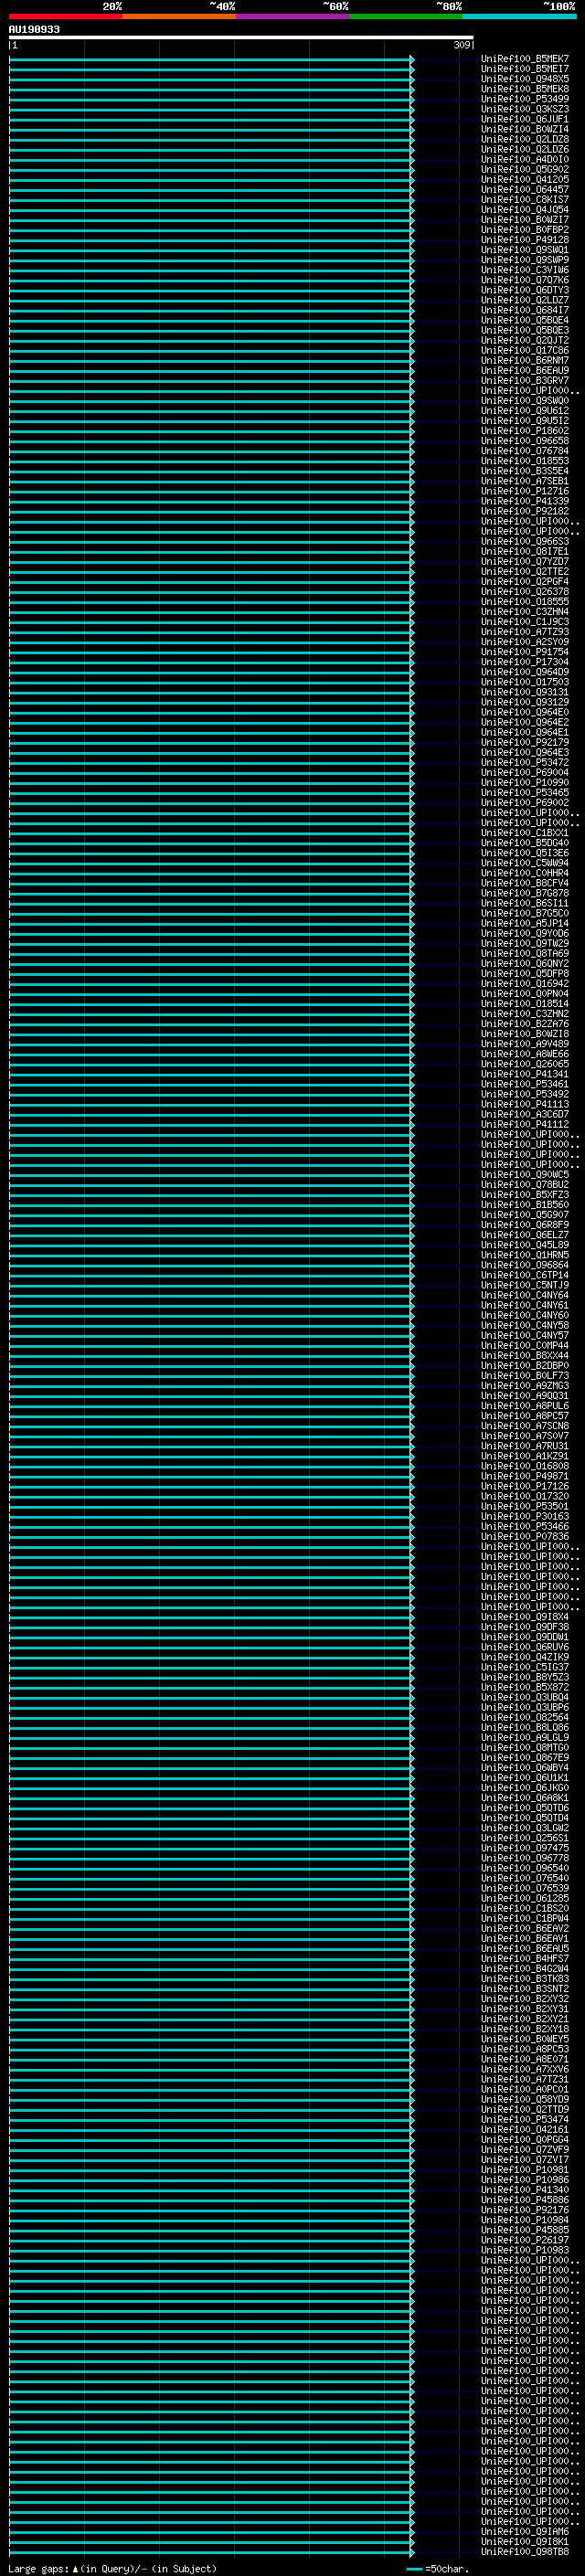Select hit label UniRef100_P12716
The height and width of the screenshot is (2576, 585).
click(525, 491)
